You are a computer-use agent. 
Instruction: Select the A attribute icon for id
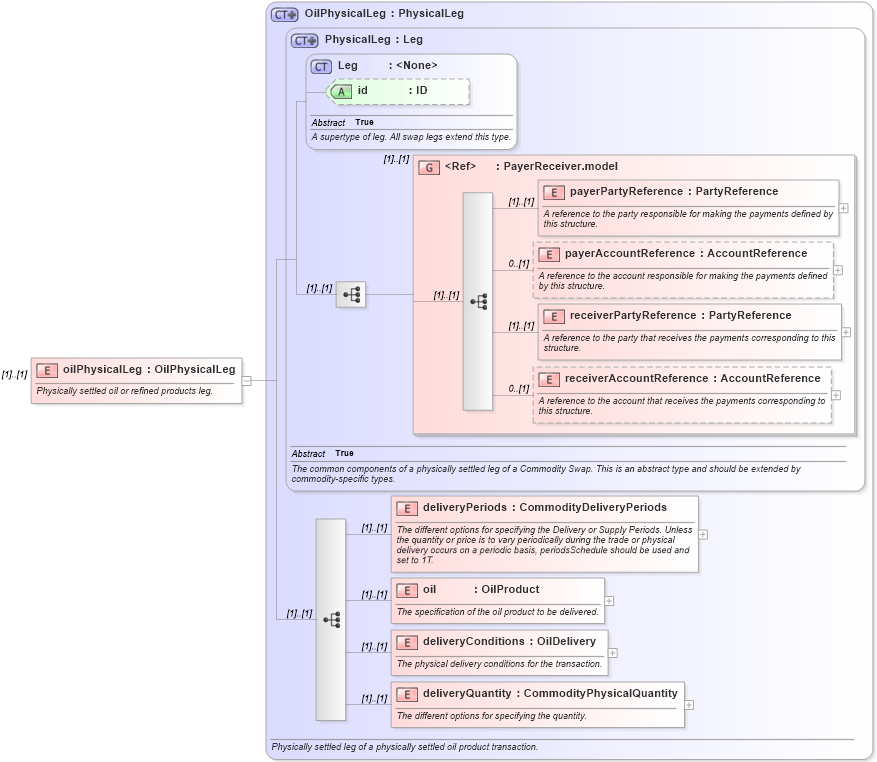click(x=341, y=92)
